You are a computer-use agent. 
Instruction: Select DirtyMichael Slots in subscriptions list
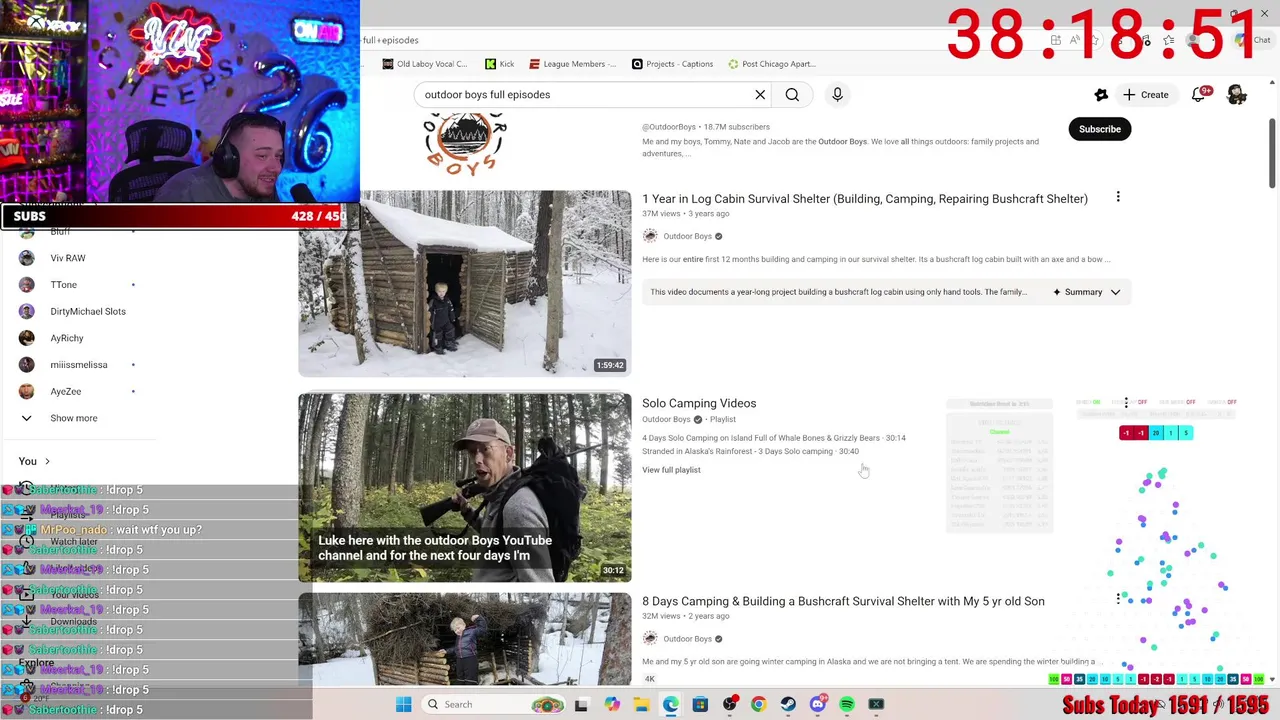click(x=88, y=311)
